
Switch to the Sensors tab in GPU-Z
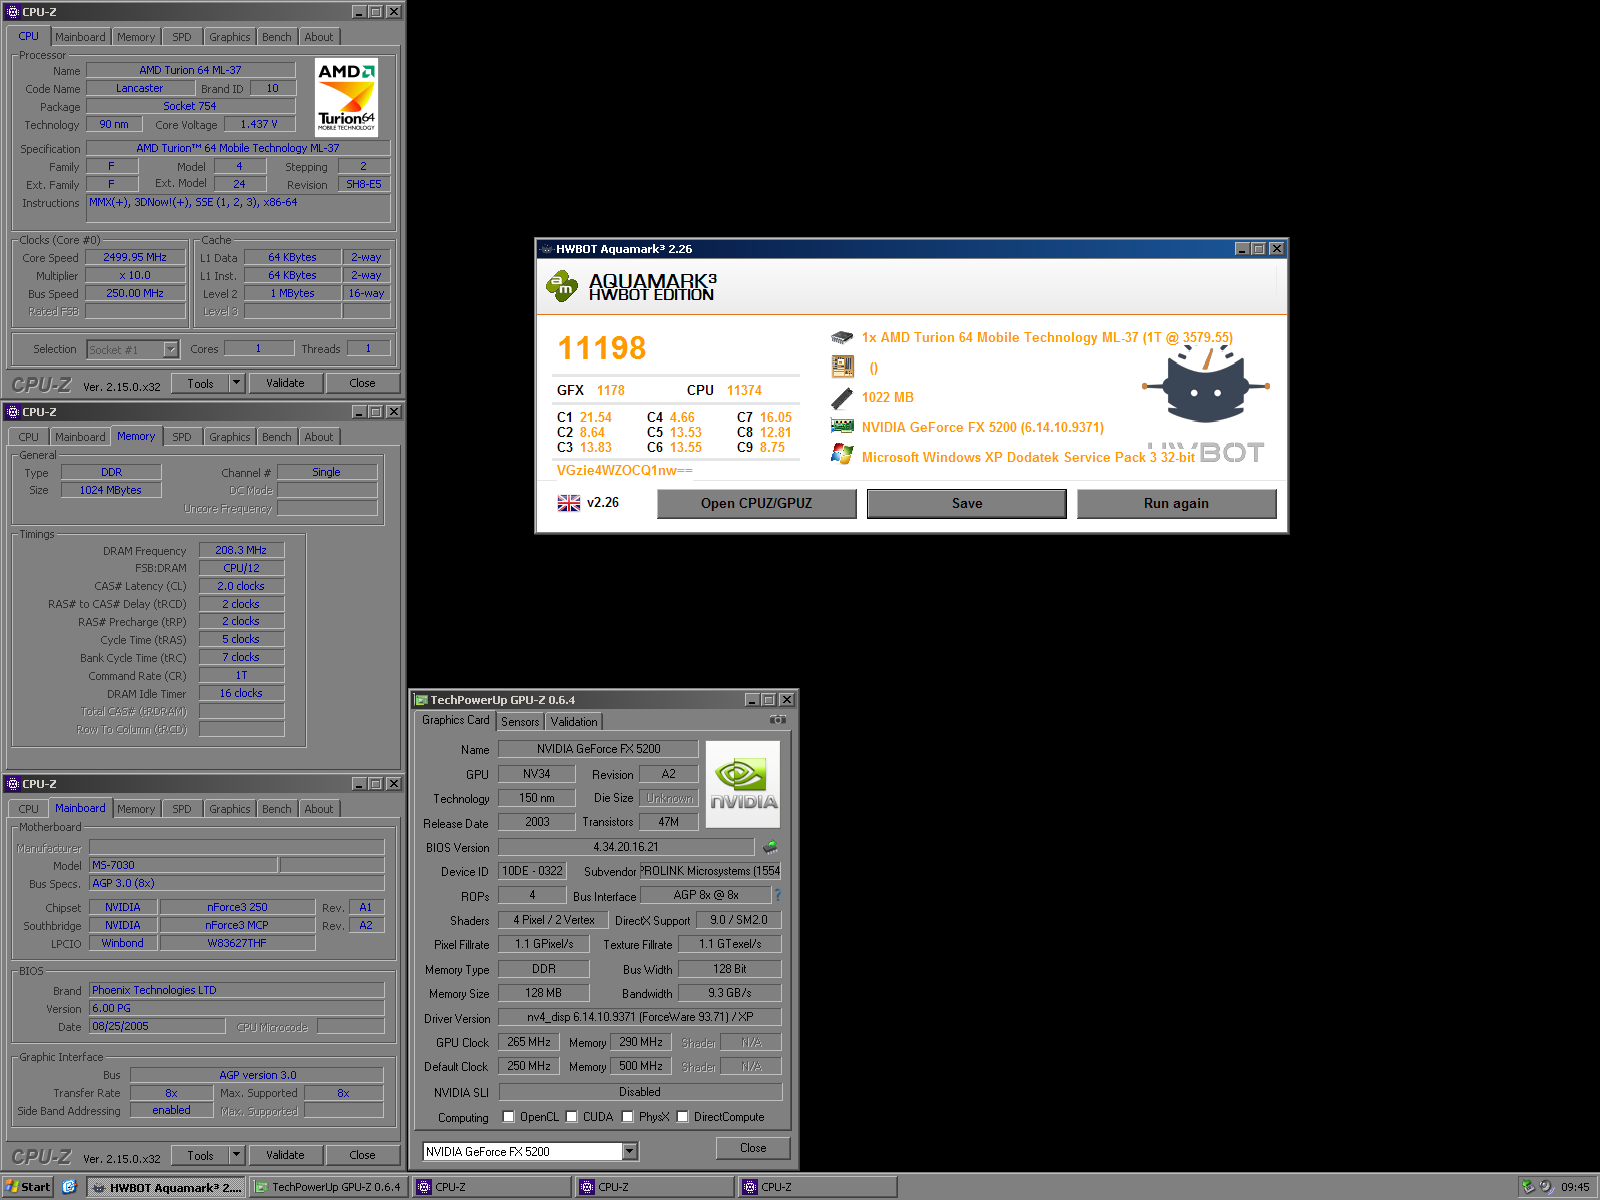[520, 722]
